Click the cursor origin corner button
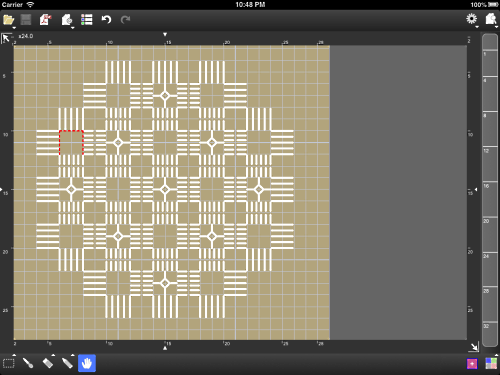The image size is (500, 375). [x=5, y=38]
